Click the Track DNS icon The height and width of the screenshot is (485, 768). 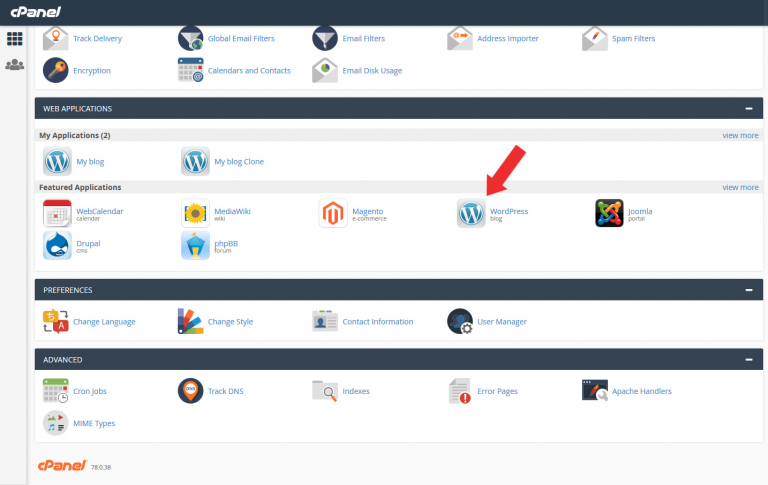[x=191, y=391]
